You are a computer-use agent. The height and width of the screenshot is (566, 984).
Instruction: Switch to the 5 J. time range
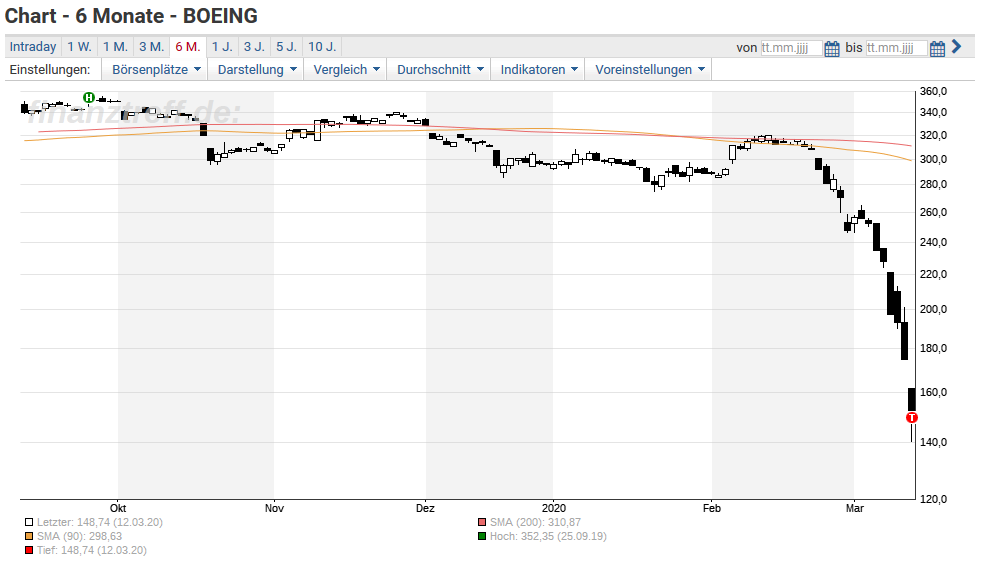(x=287, y=47)
